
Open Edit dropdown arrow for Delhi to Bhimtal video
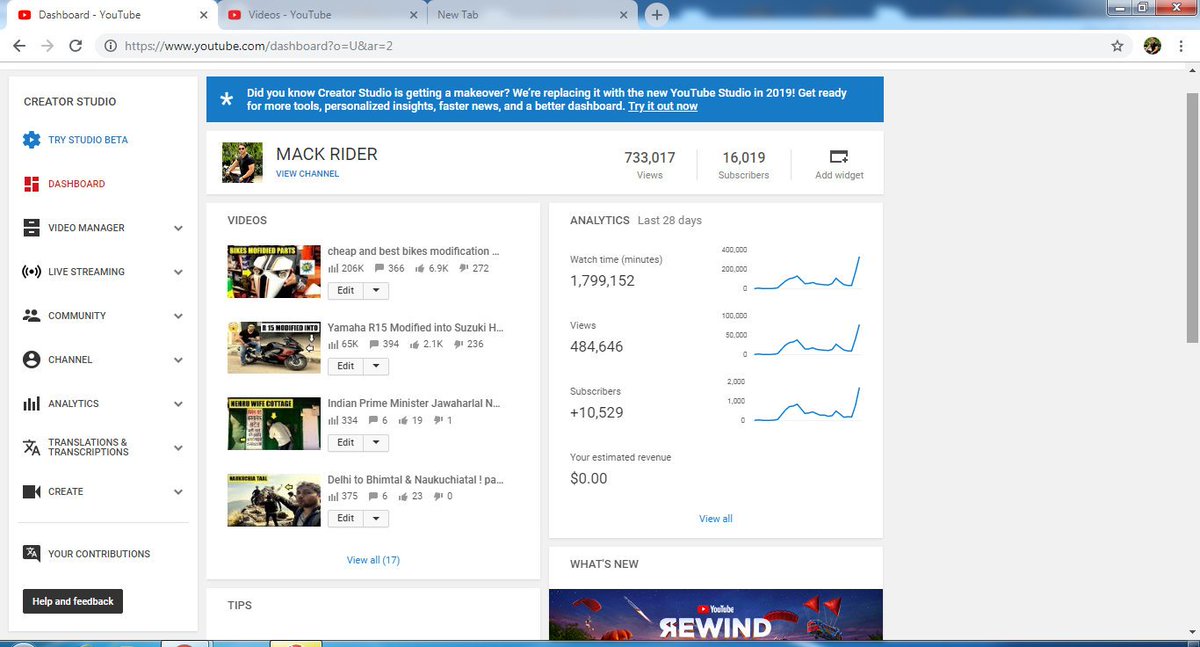pyautogui.click(x=376, y=518)
